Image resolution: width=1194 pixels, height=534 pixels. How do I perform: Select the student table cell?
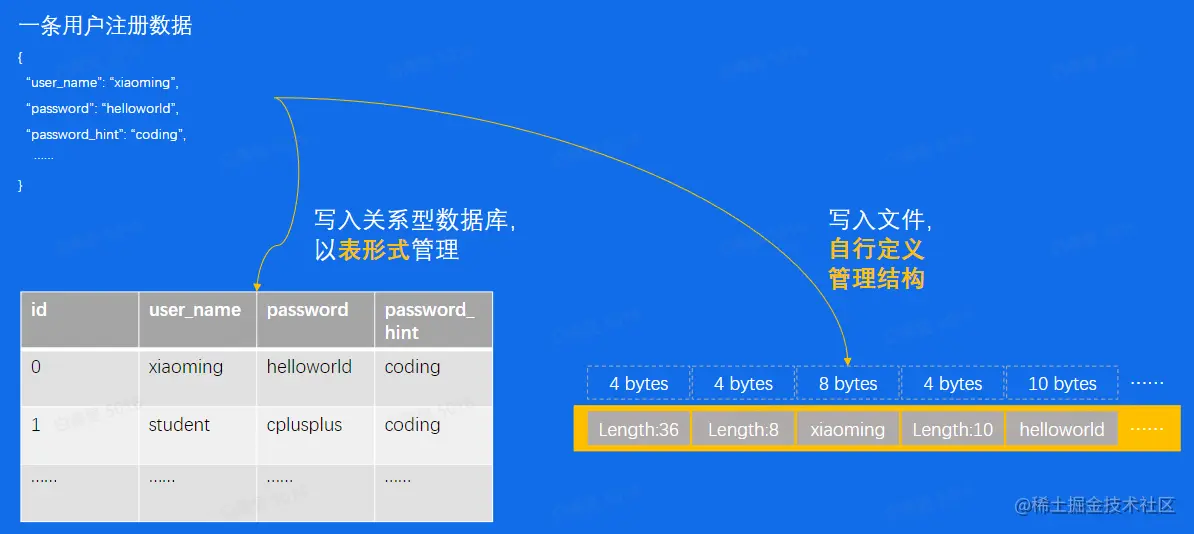(197, 435)
